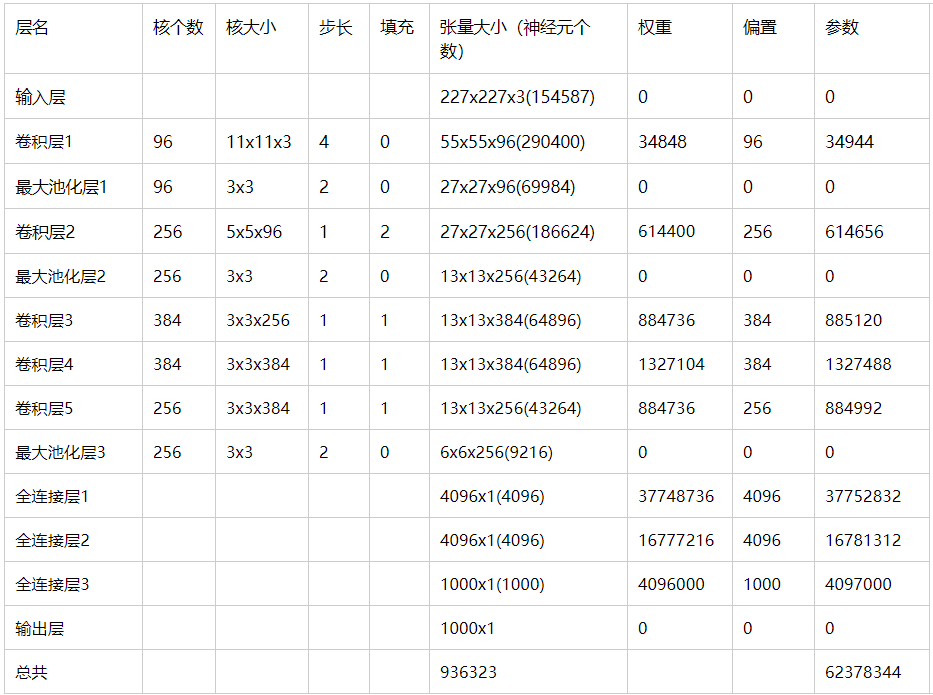Select the 最大池化层2 row label
933x695 pixels.
pos(60,276)
